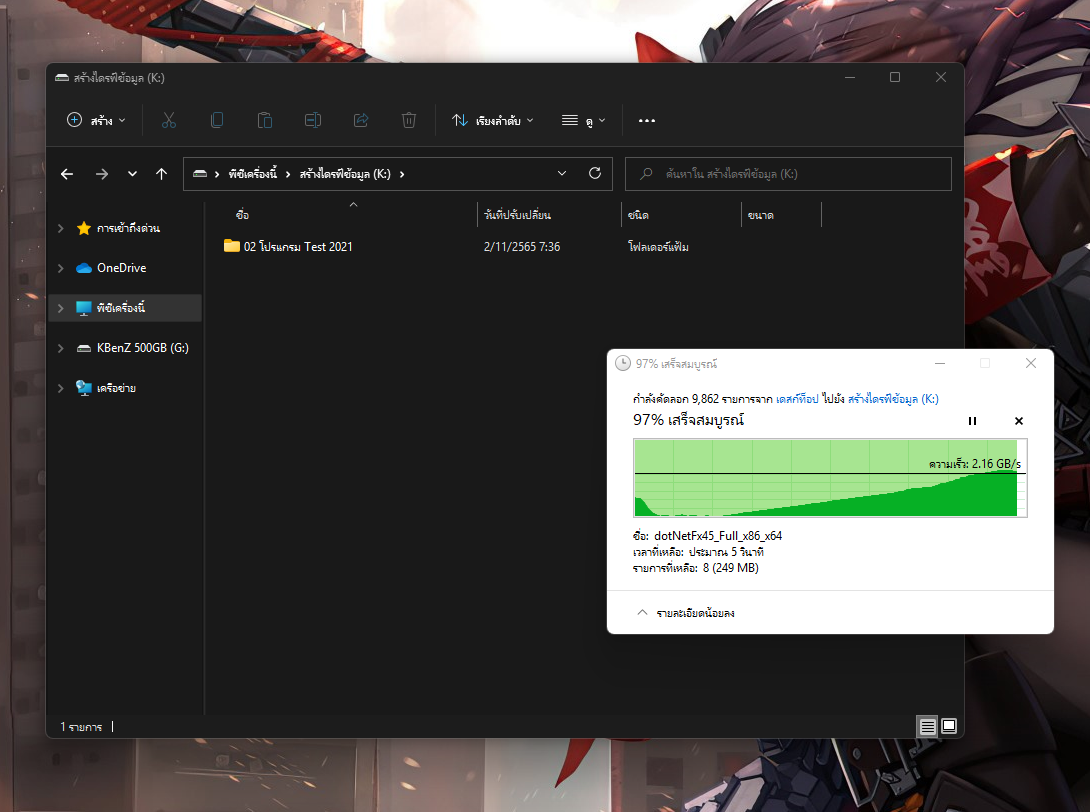This screenshot has width=1090, height=812.
Task: Select KBenZ 500GB (G:) in sidebar
Action: tap(143, 348)
